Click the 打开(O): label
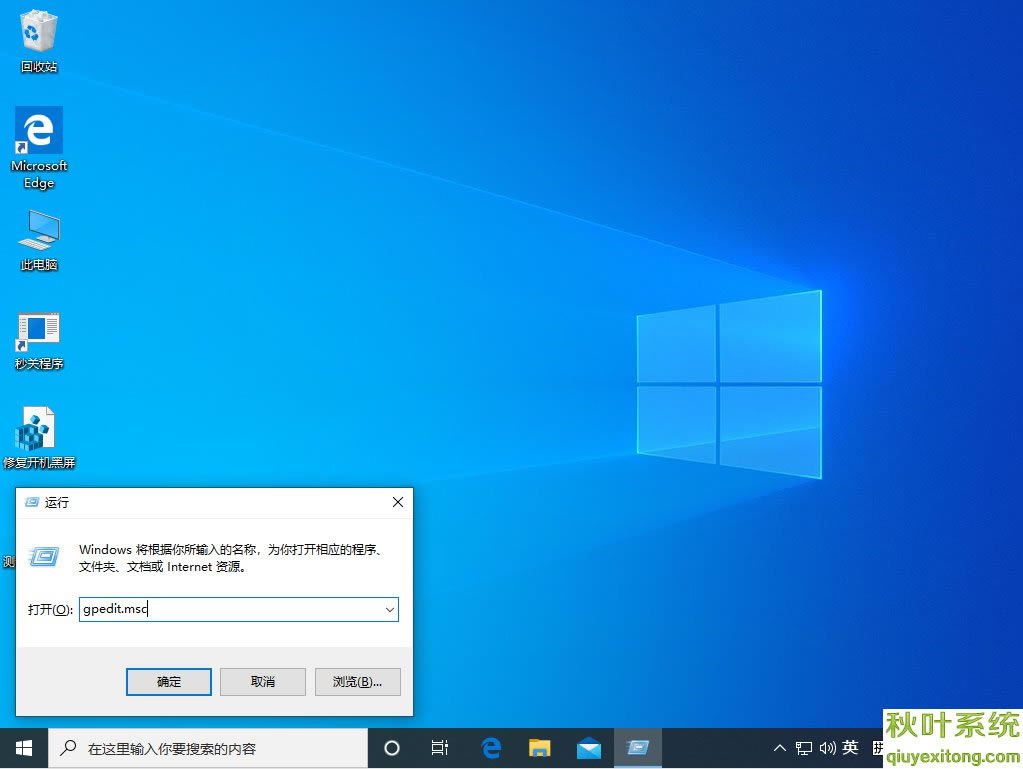 click(50, 610)
